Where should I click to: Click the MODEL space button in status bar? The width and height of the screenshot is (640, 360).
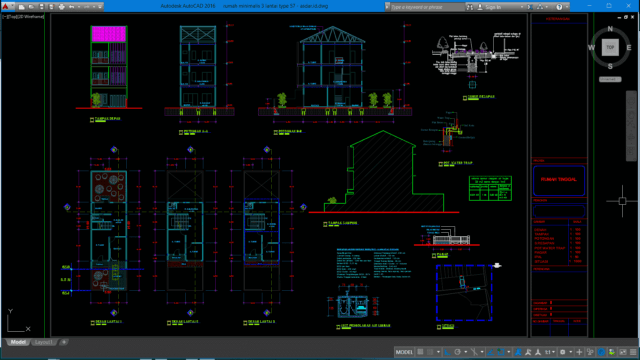click(404, 352)
